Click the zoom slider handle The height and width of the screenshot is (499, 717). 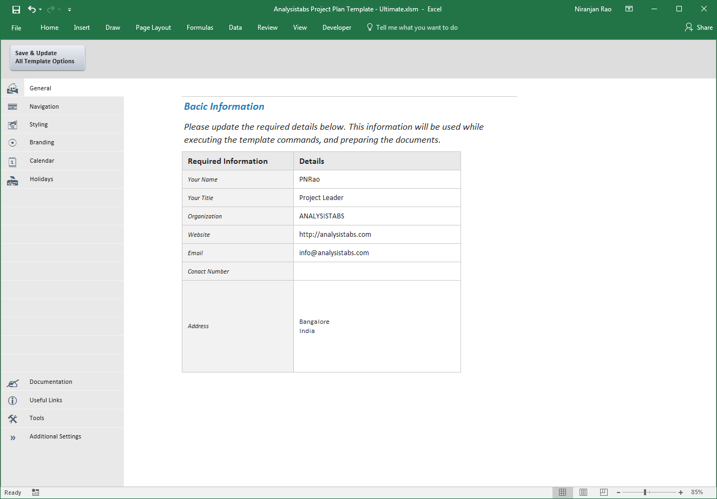coord(645,492)
